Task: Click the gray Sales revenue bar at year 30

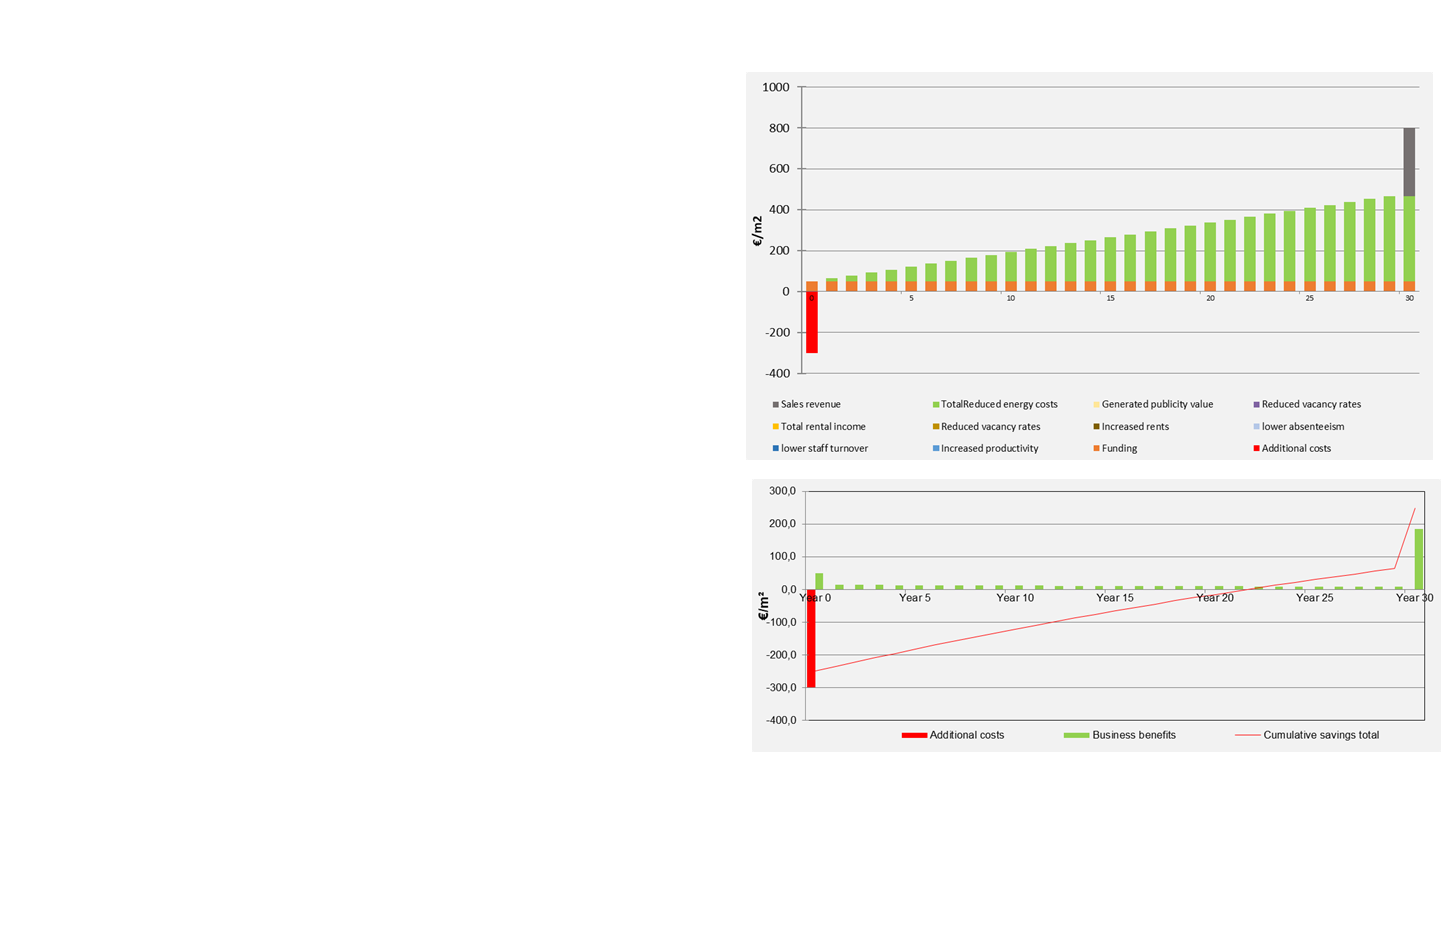Action: [1409, 161]
